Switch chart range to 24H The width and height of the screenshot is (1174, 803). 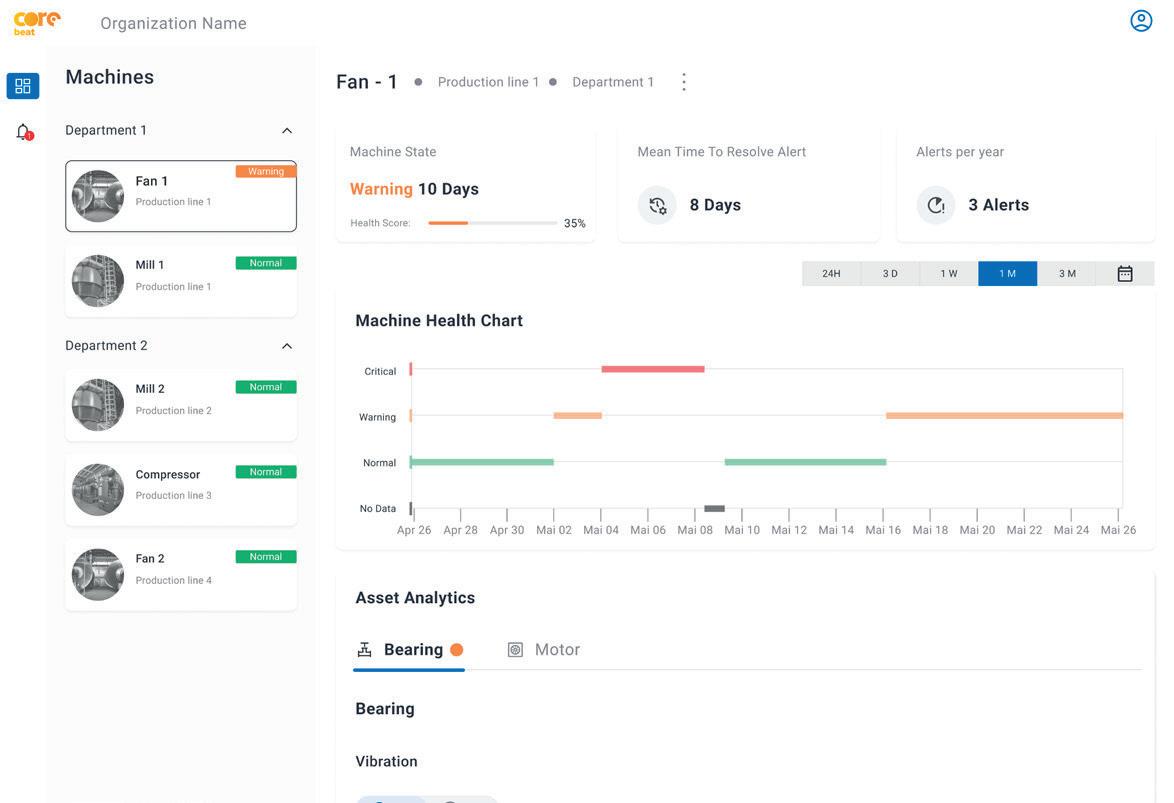[x=831, y=273]
